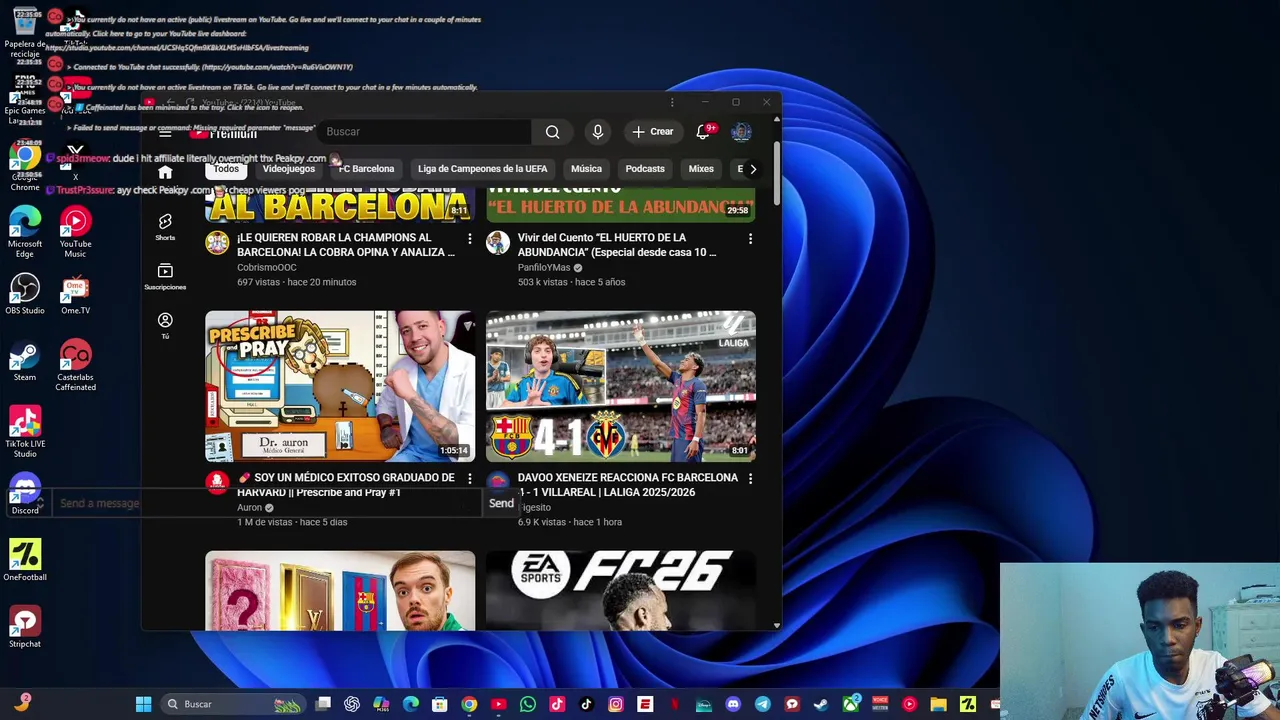Open the Auron channel link

pos(249,507)
